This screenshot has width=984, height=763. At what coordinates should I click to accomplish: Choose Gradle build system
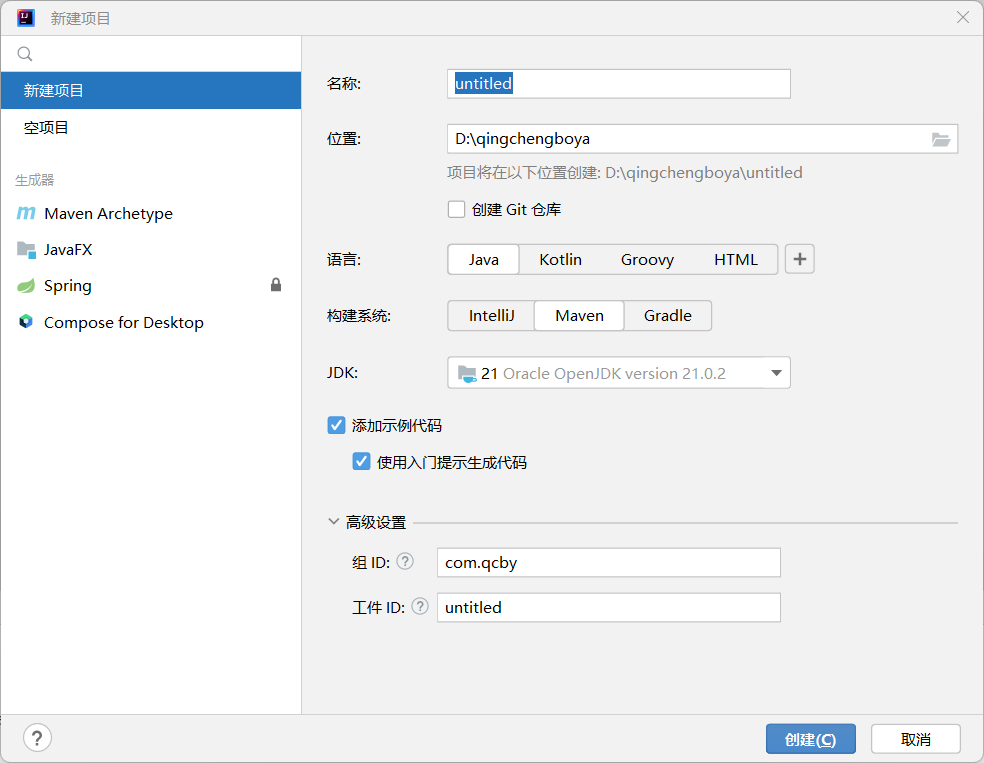(x=668, y=316)
